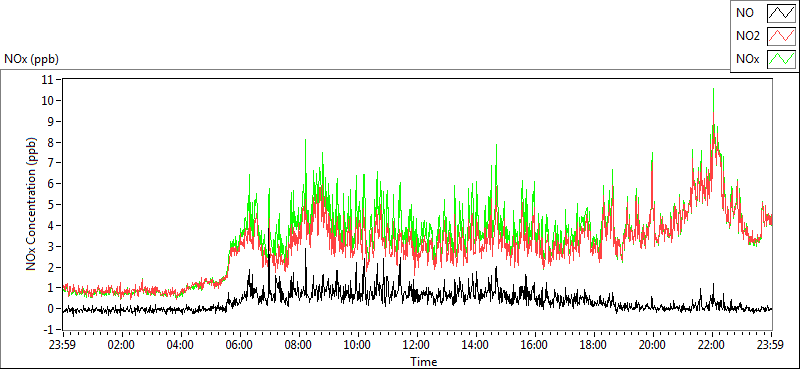
Task: Select the NOx legend label
Action: tap(747, 59)
